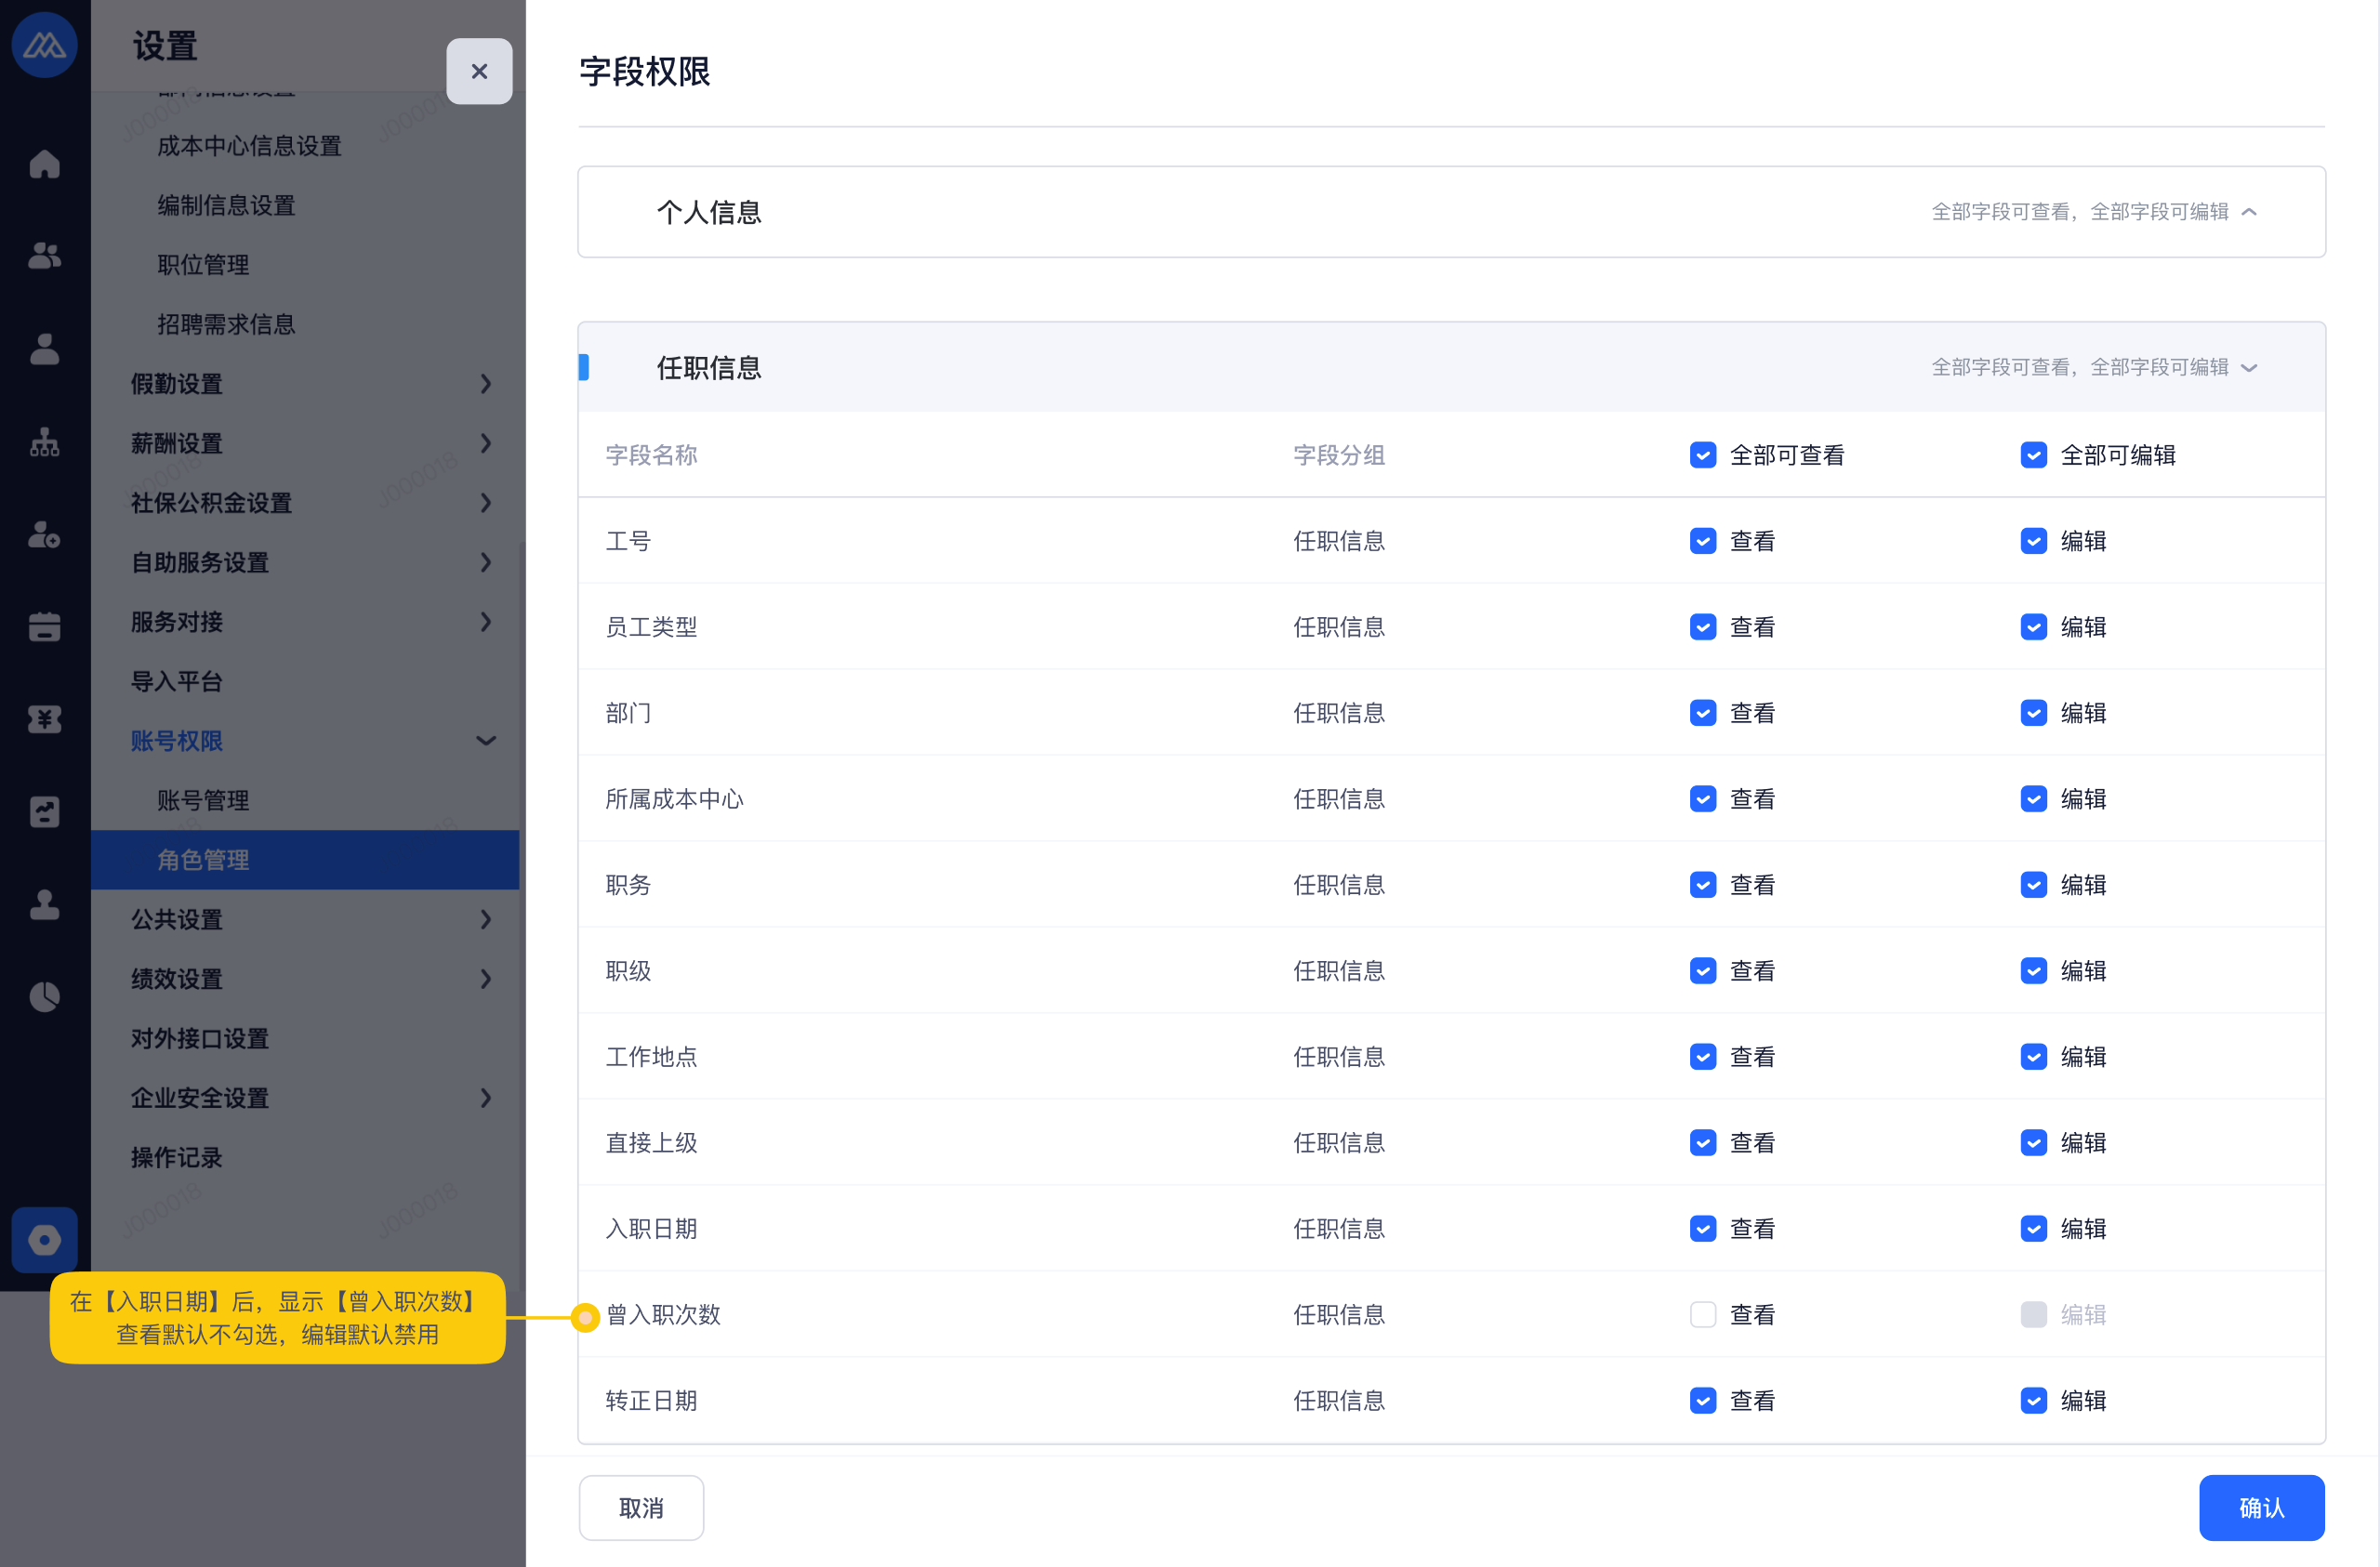Screen dimensions: 2380x1567
Task: Click the 确认 button
Action: tap(2260, 1507)
